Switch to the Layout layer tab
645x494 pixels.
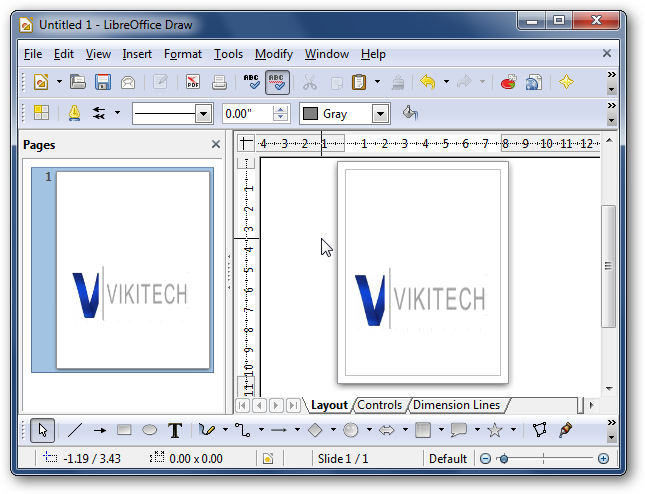click(x=329, y=405)
